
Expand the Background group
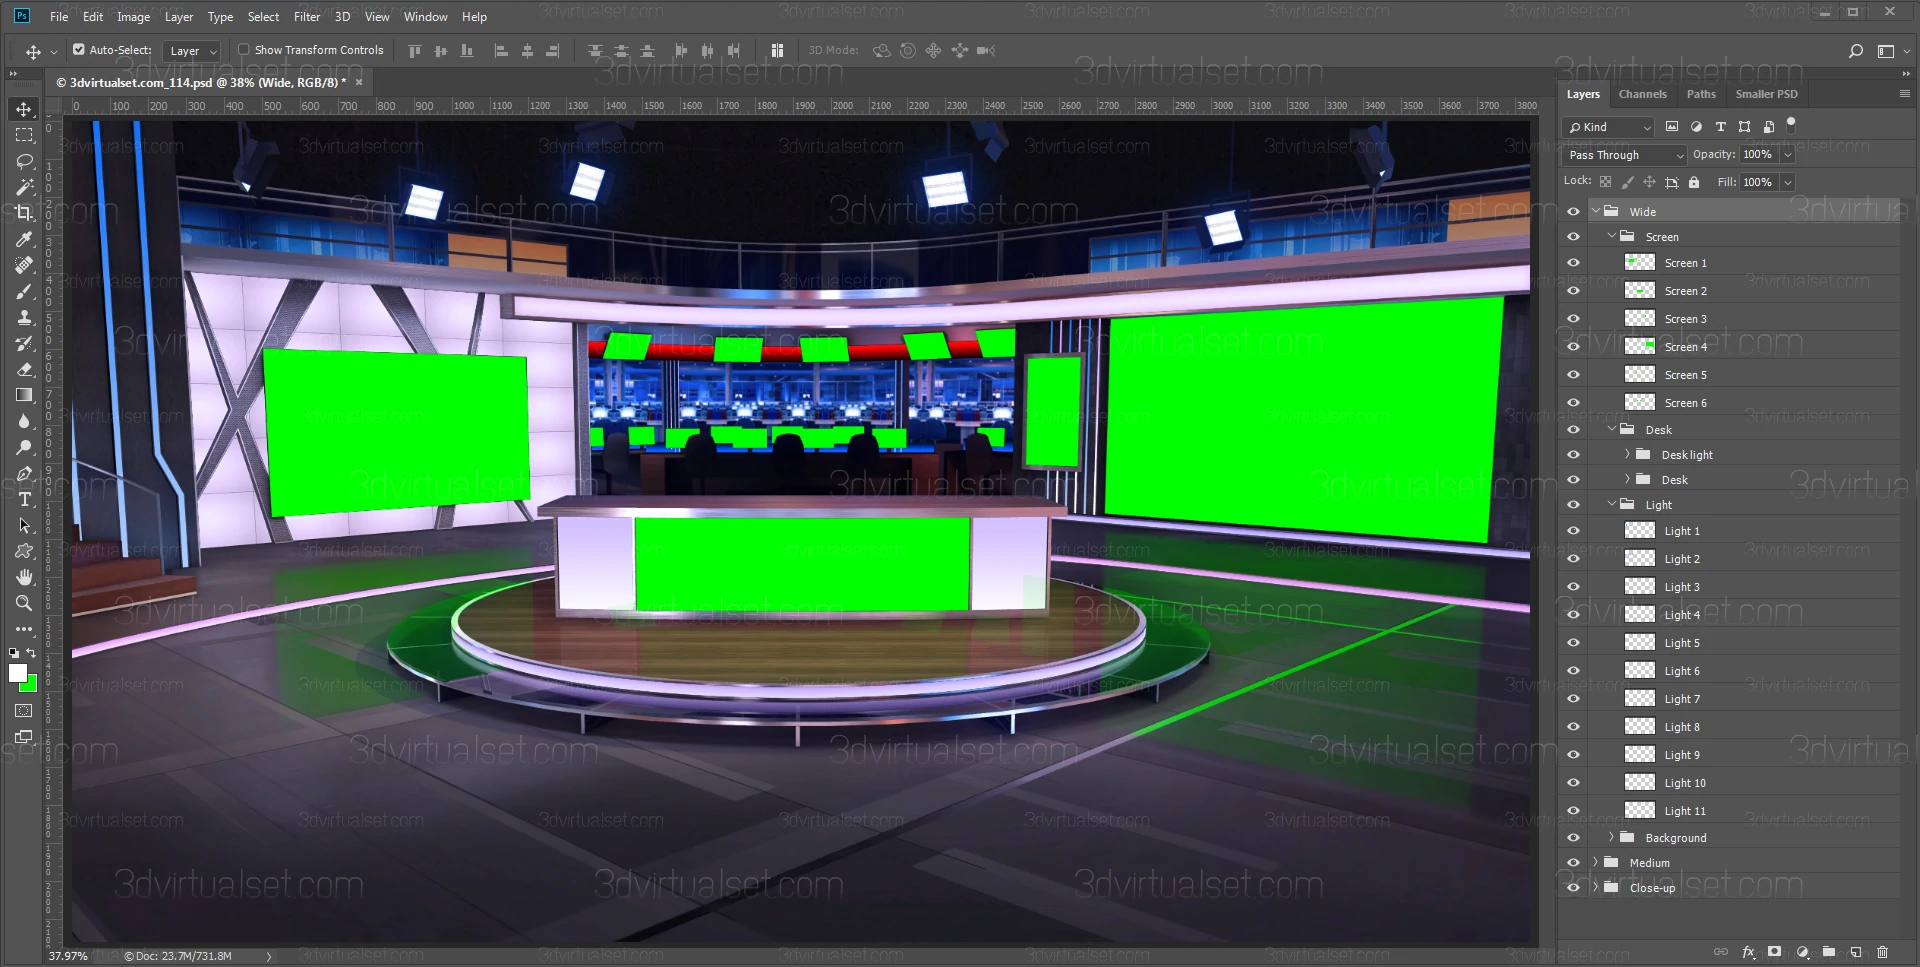click(1611, 837)
